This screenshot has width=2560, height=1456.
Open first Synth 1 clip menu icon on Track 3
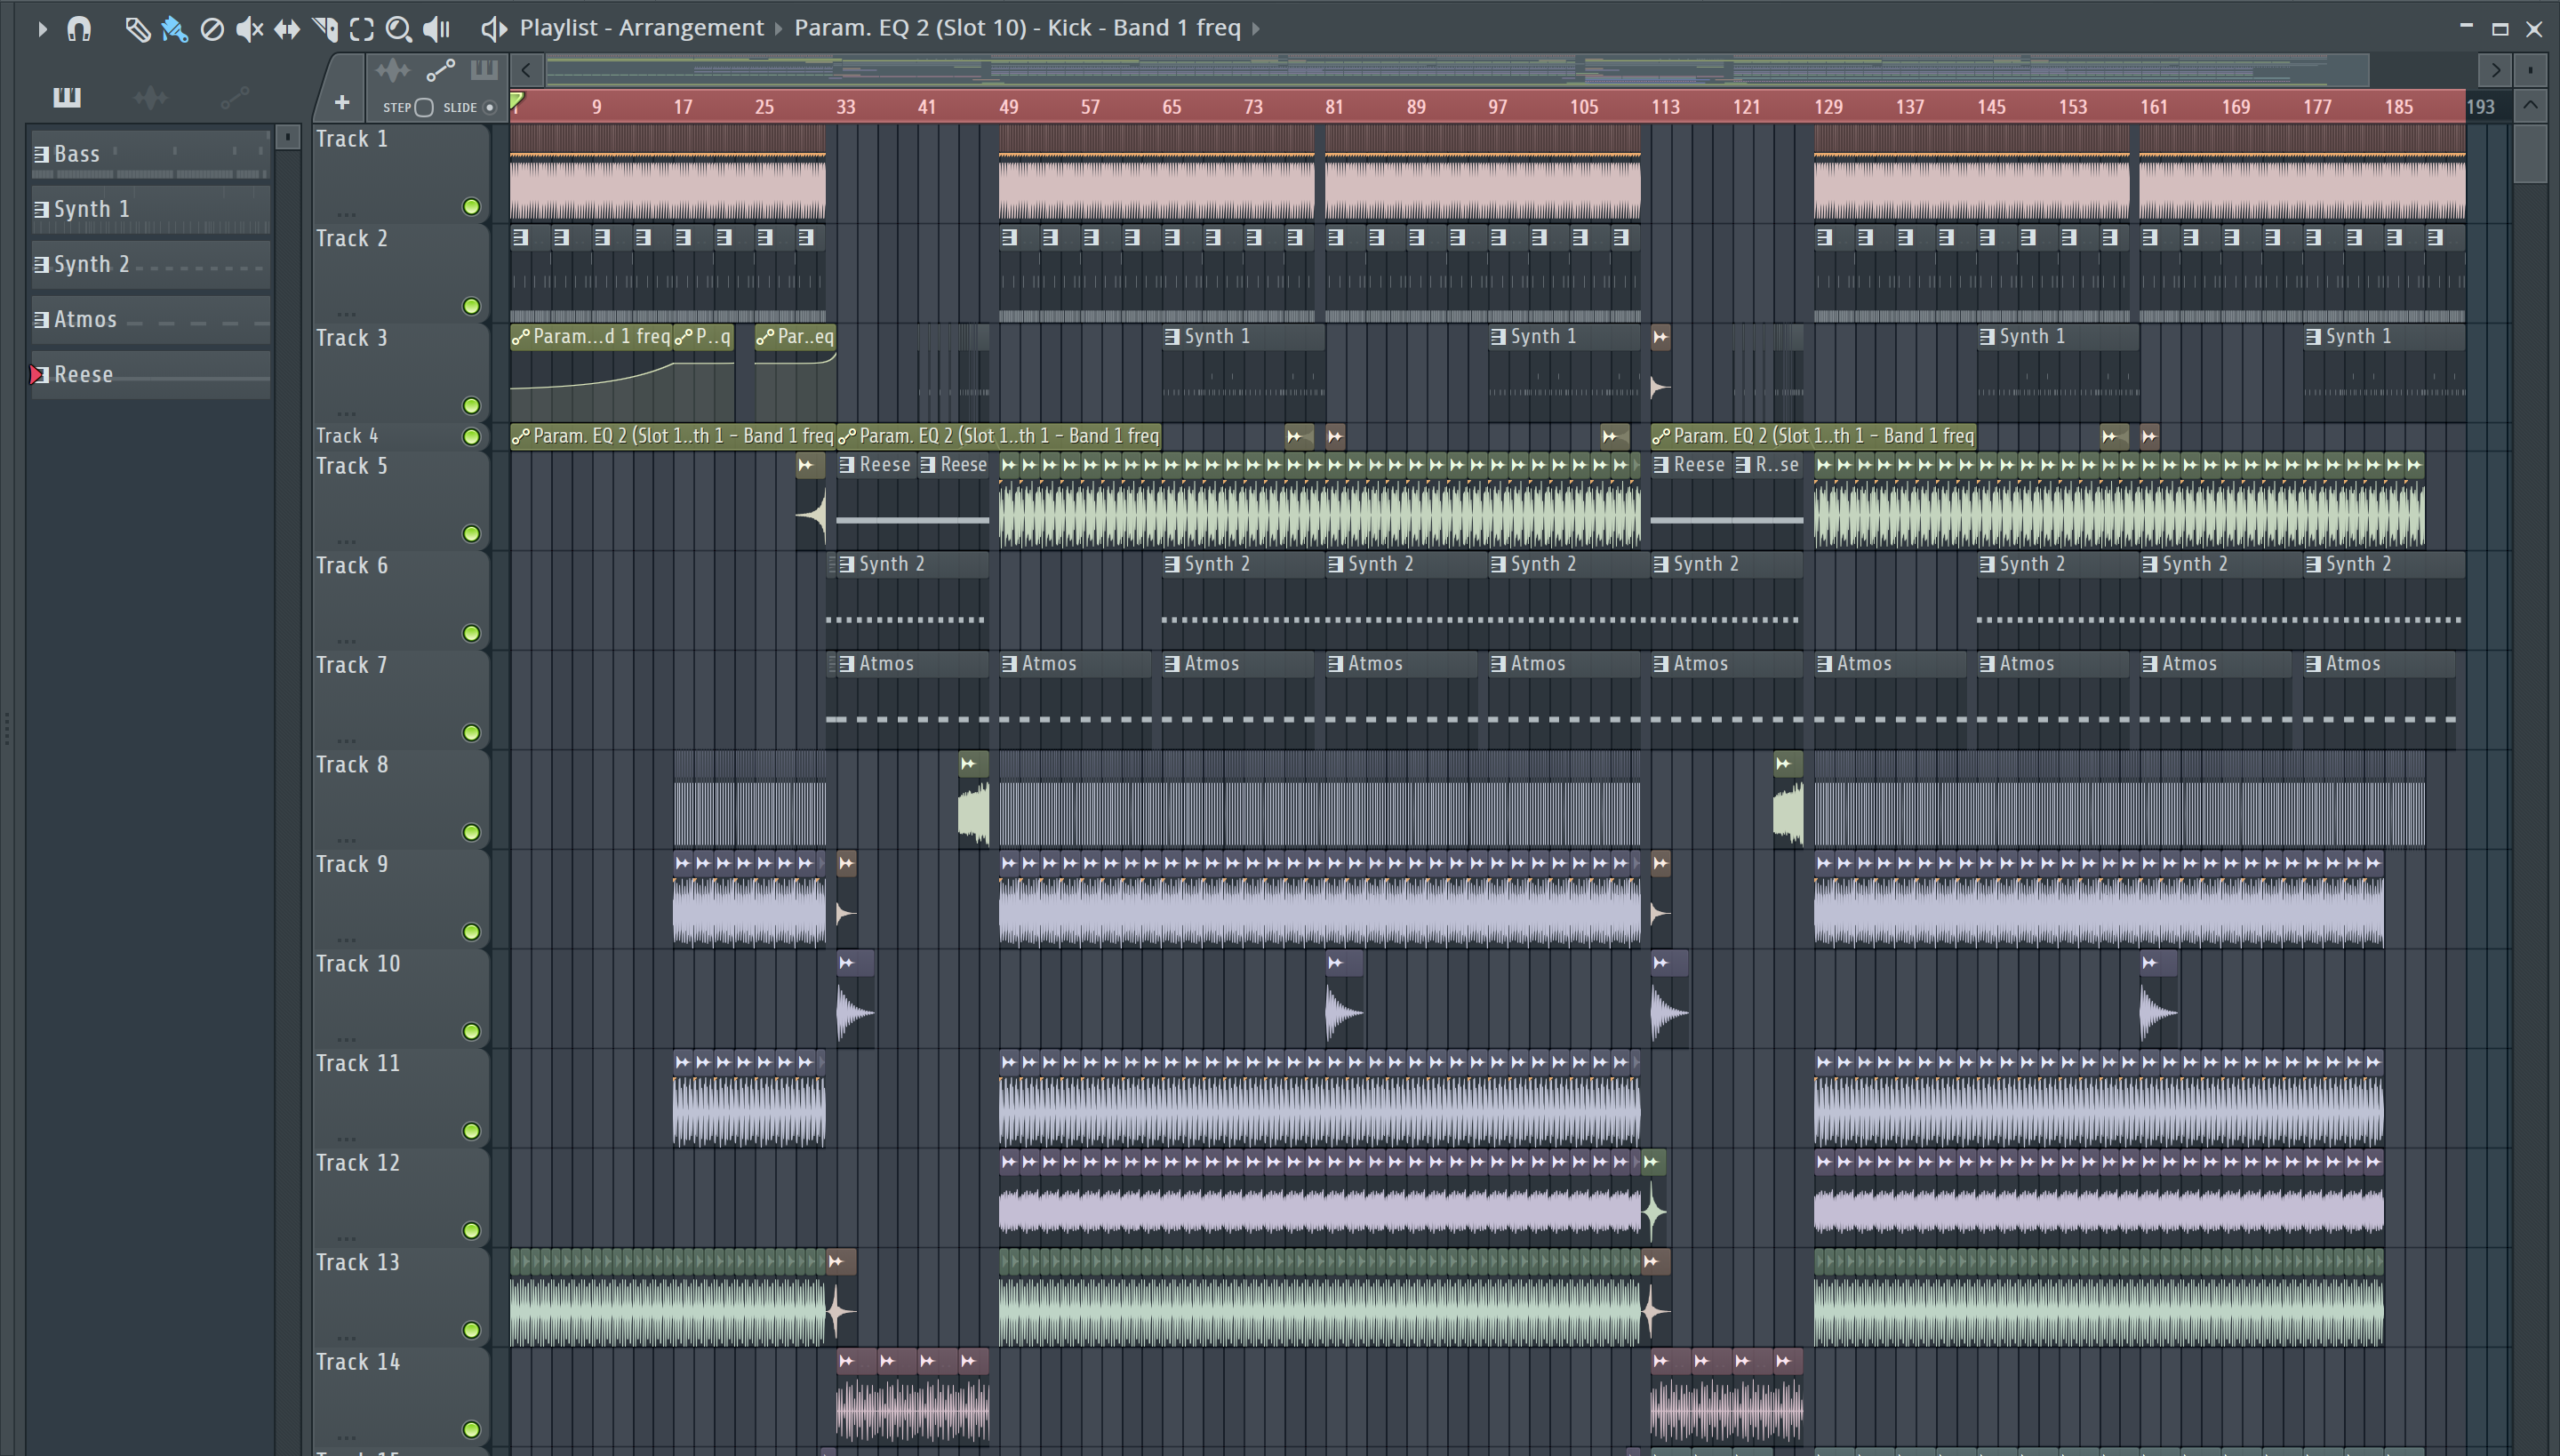pos(1172,337)
